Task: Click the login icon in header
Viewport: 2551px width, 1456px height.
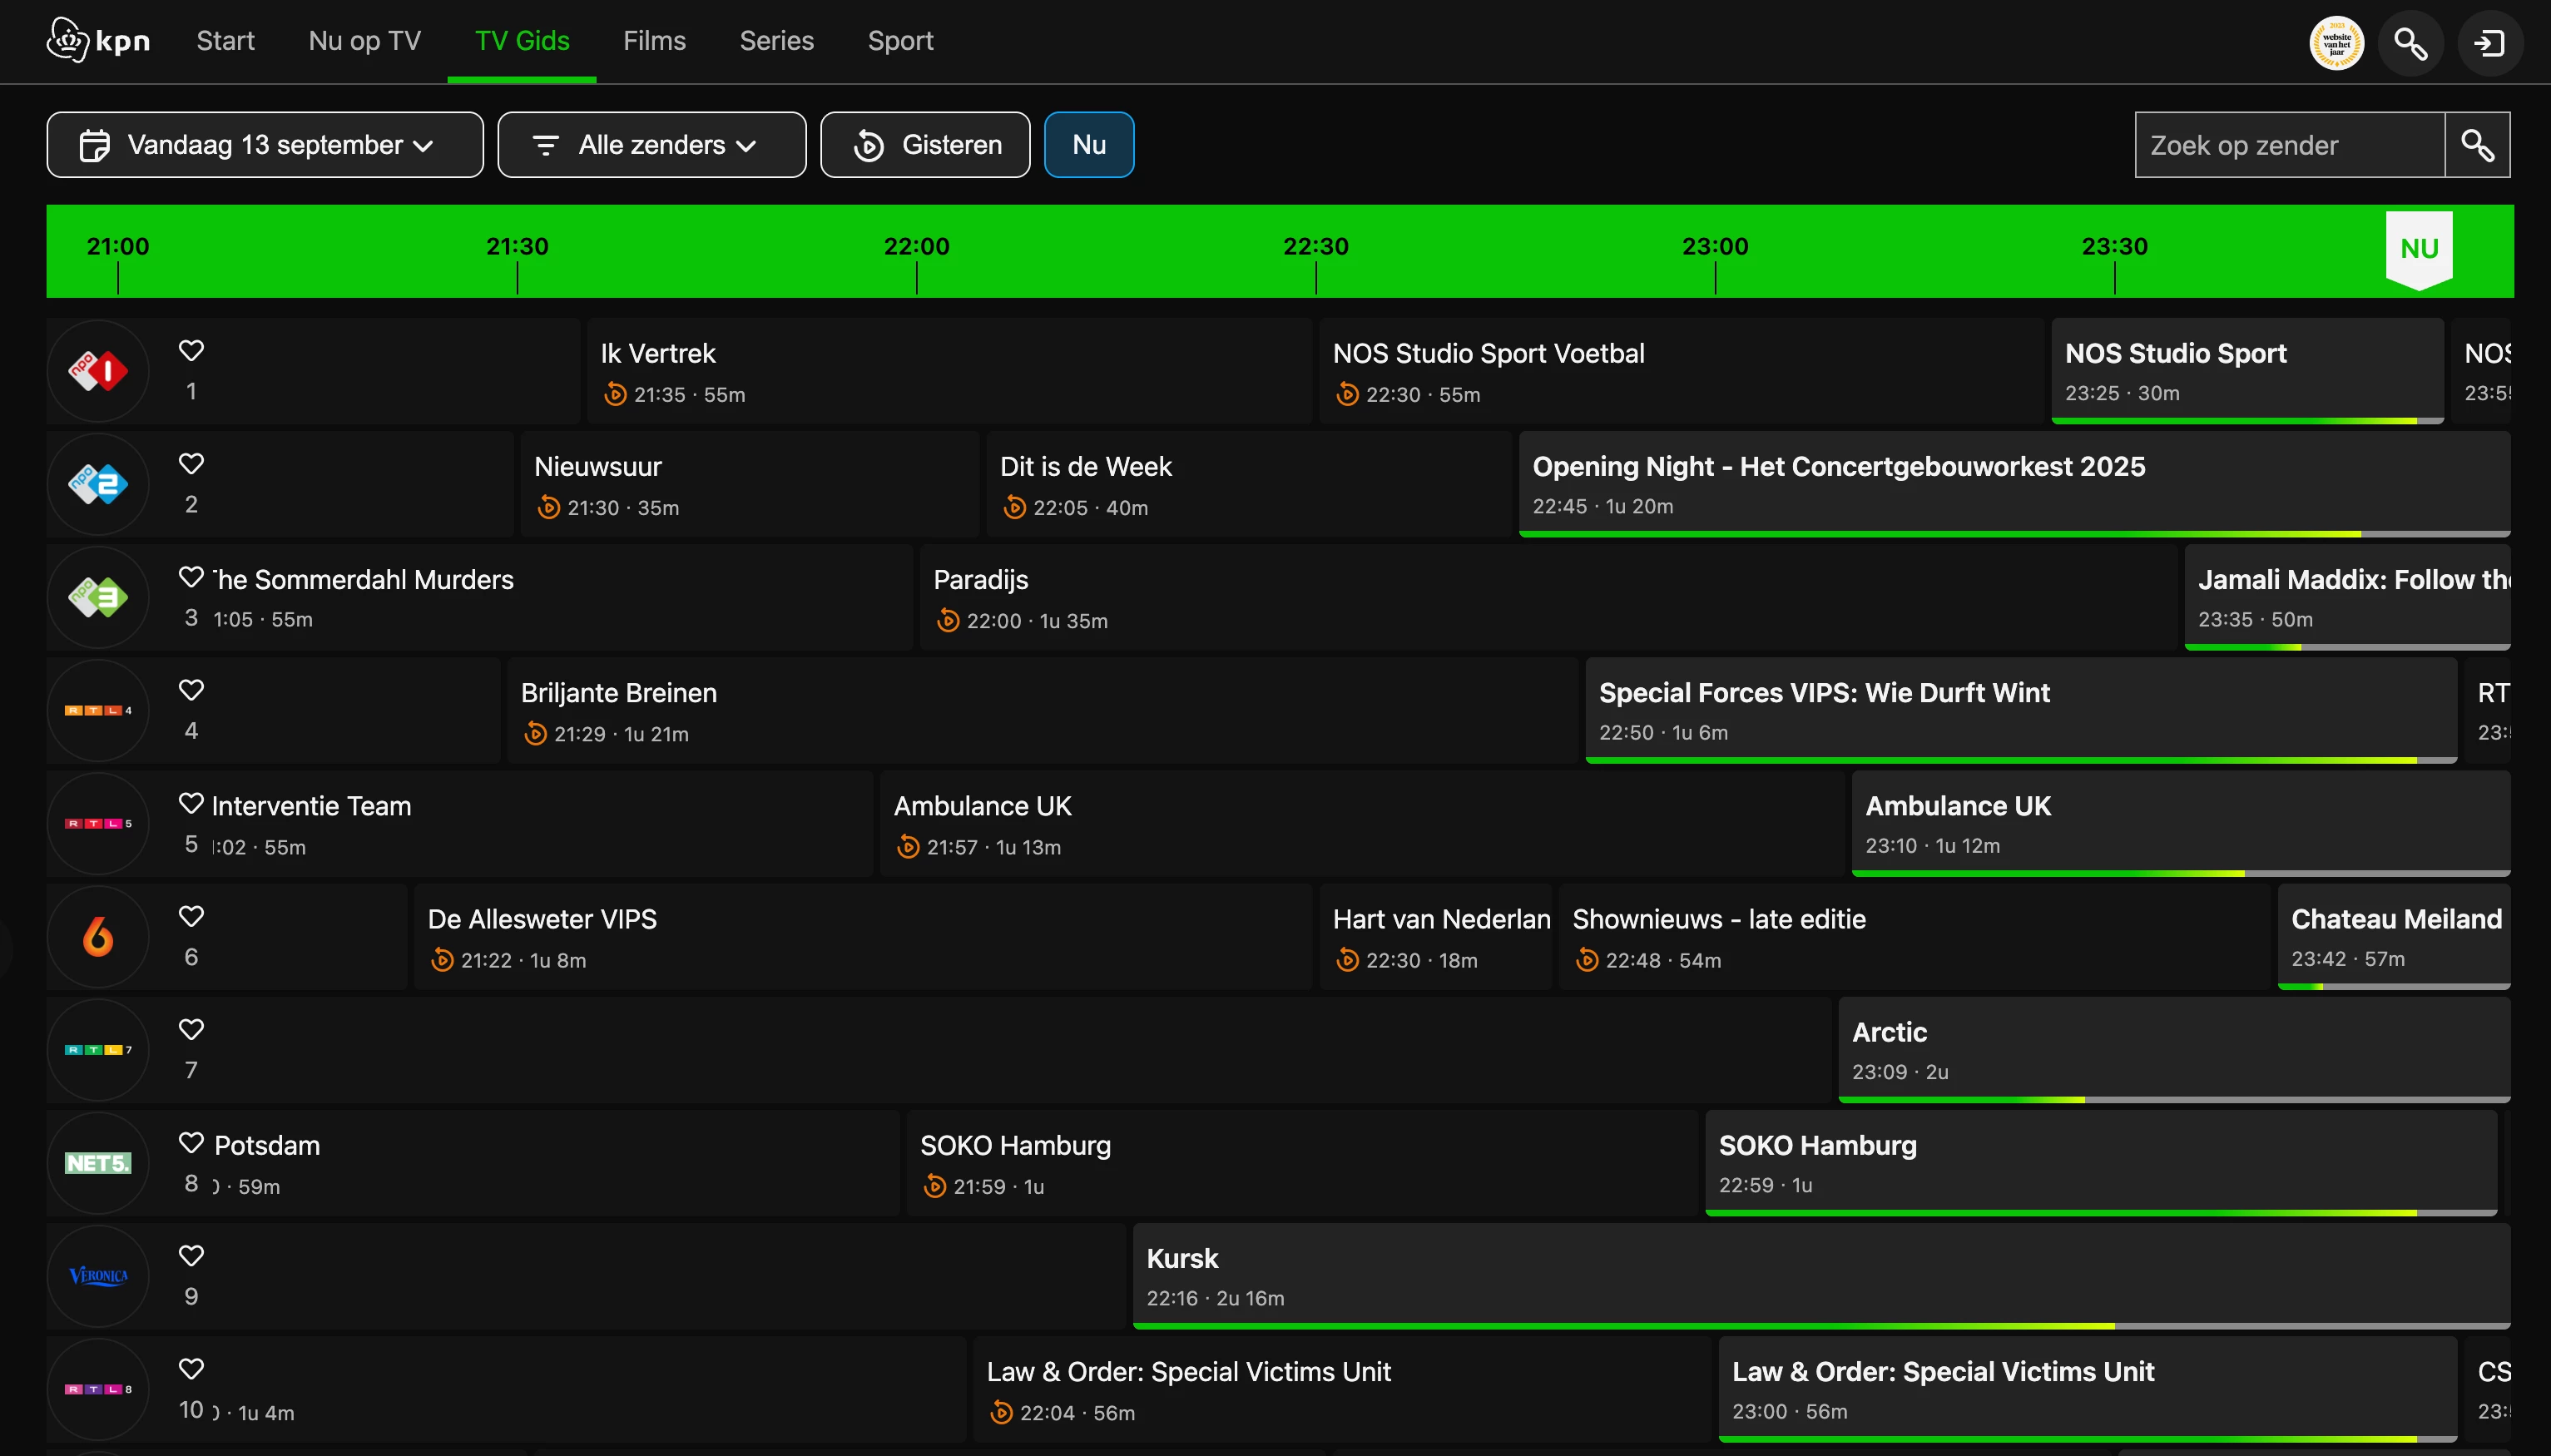Action: pyautogui.click(x=2489, y=43)
